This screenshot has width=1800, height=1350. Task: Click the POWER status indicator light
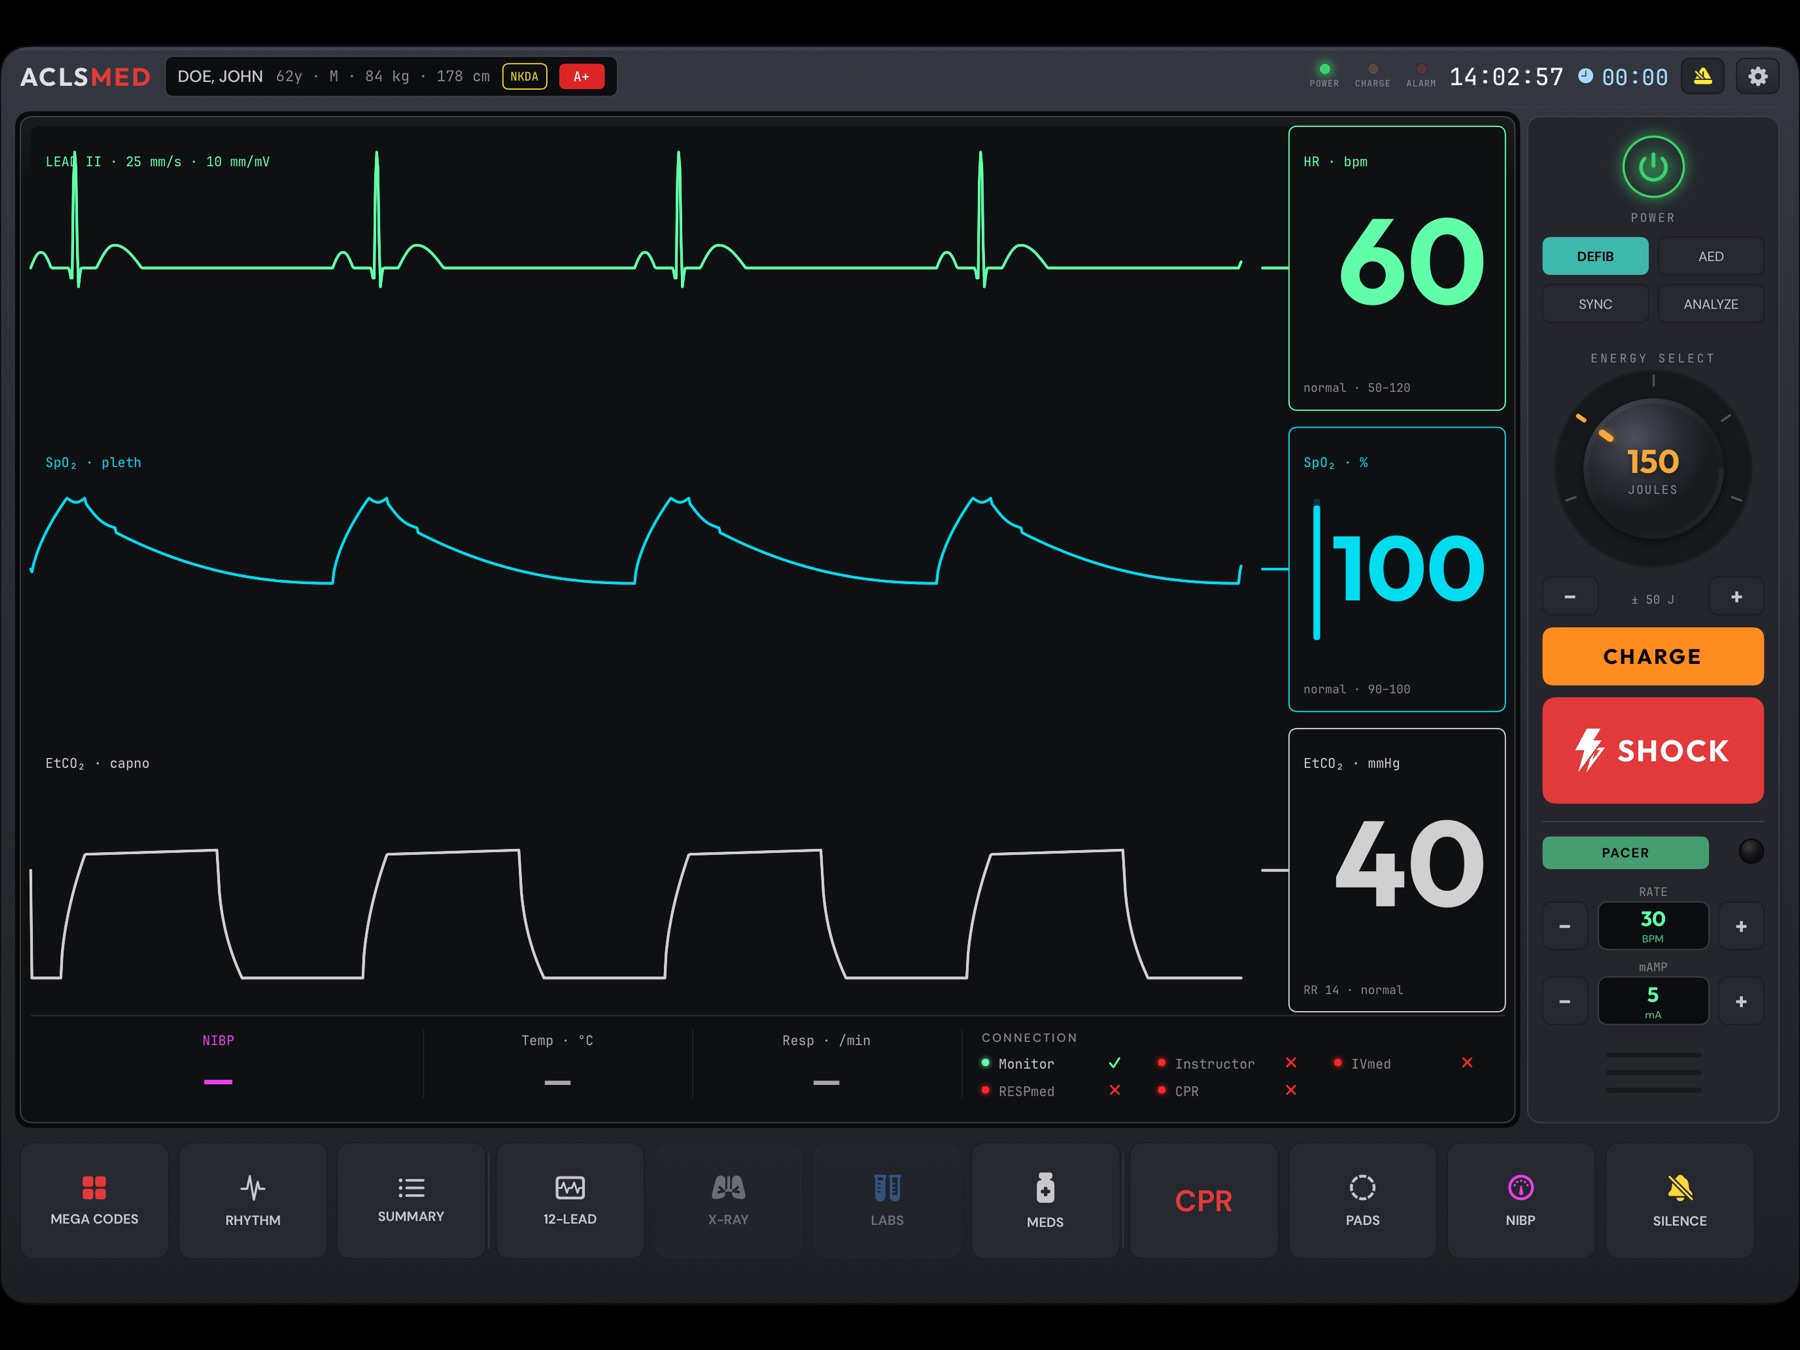[1324, 69]
